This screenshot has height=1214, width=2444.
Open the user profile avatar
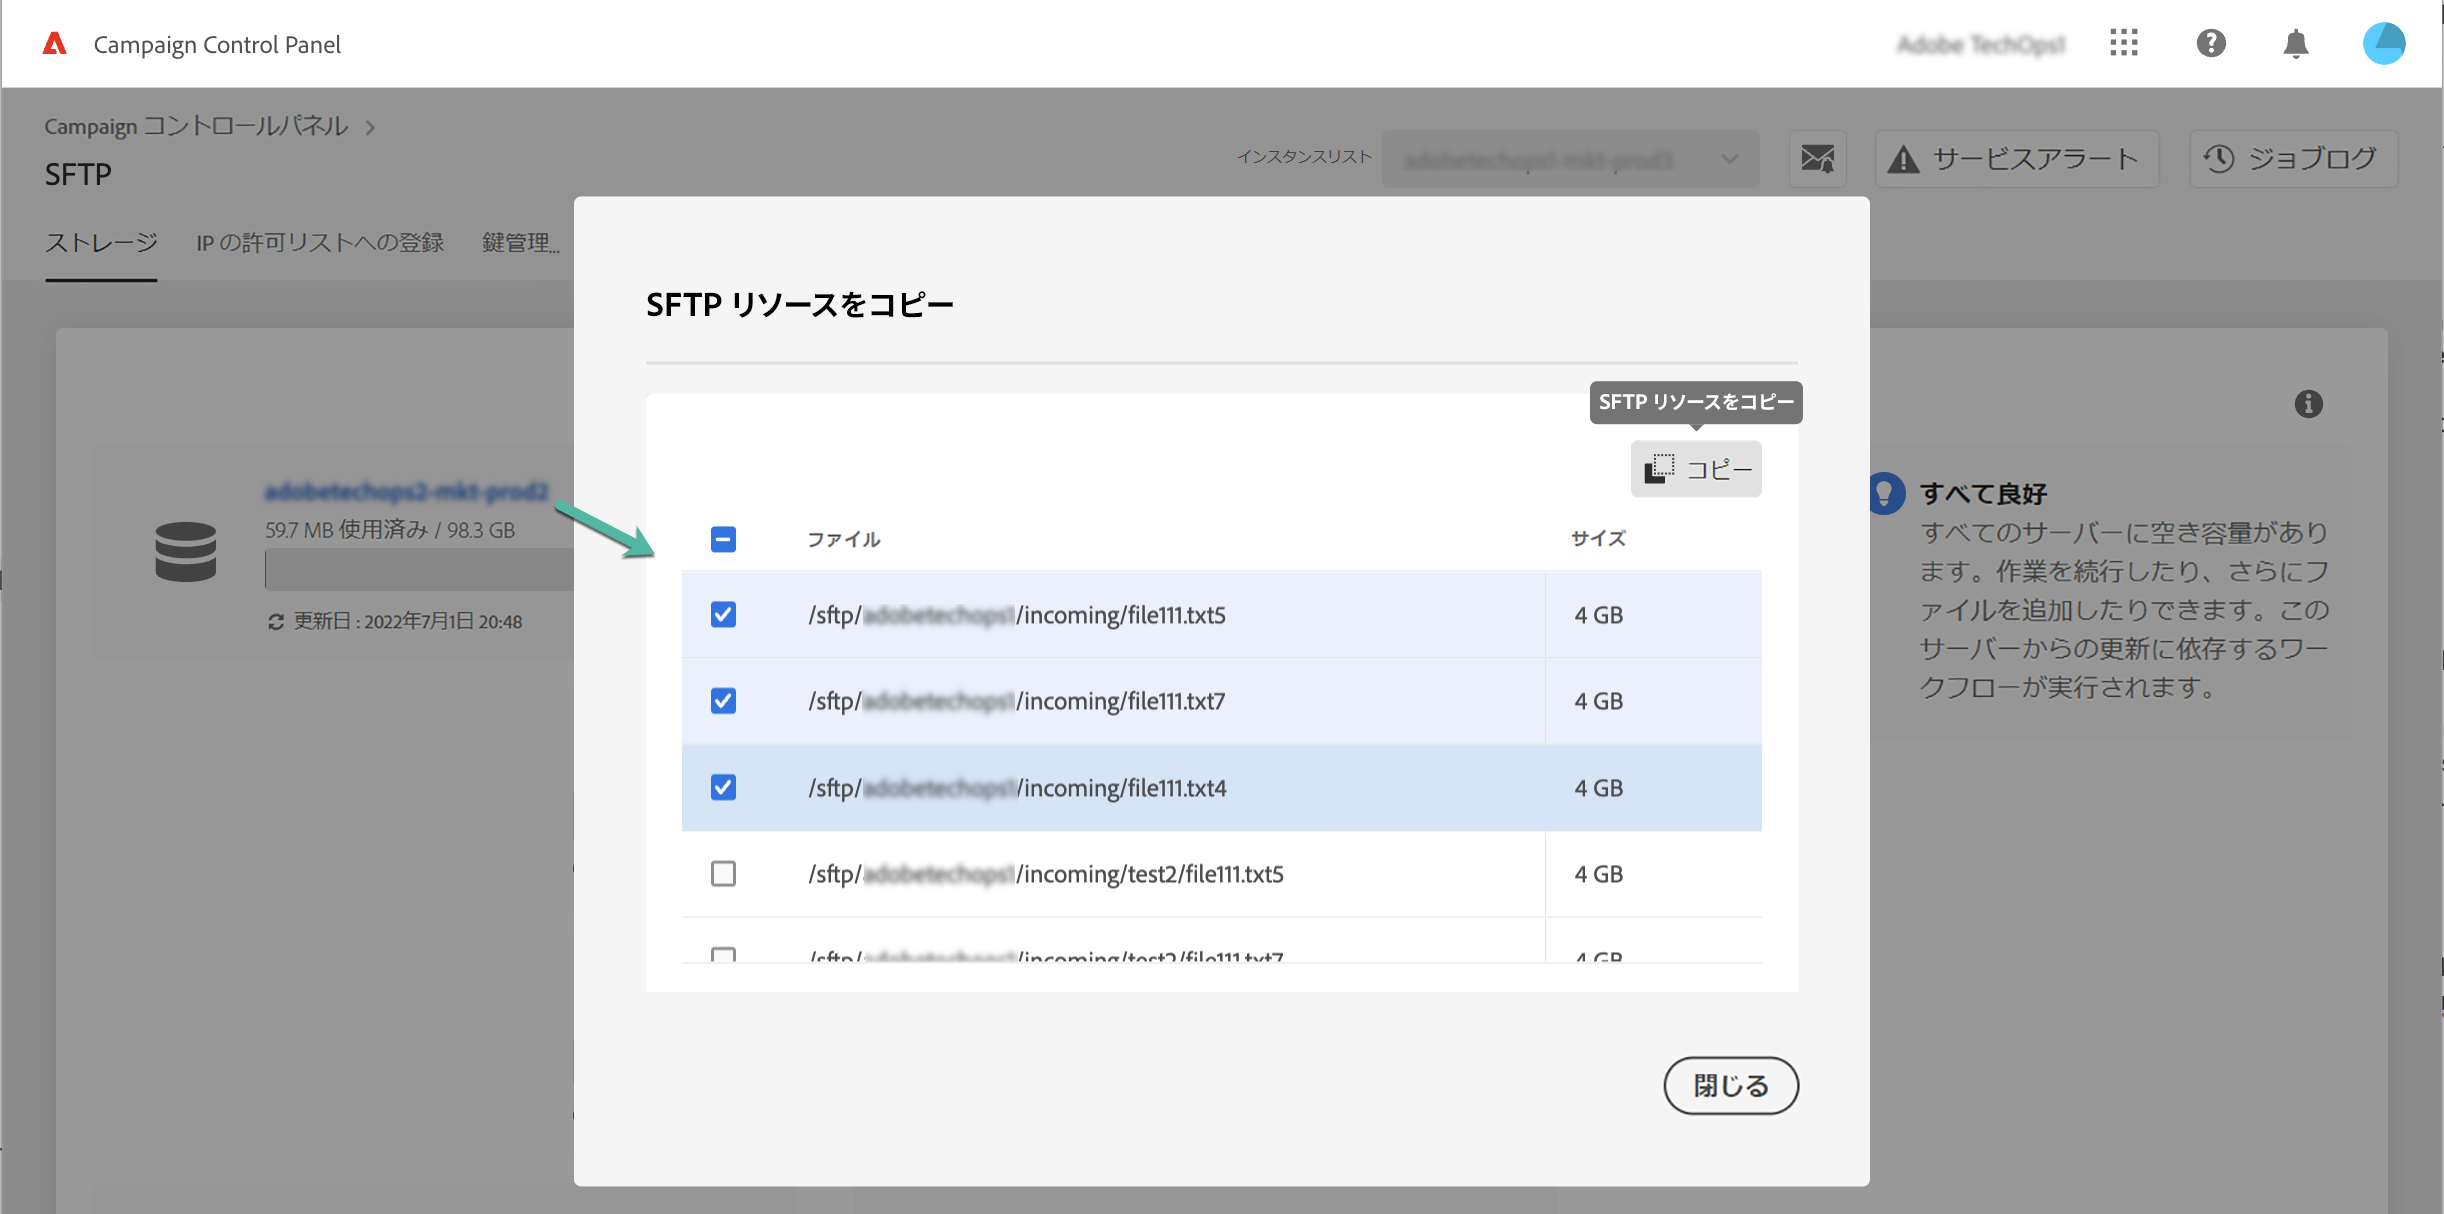(x=2383, y=43)
